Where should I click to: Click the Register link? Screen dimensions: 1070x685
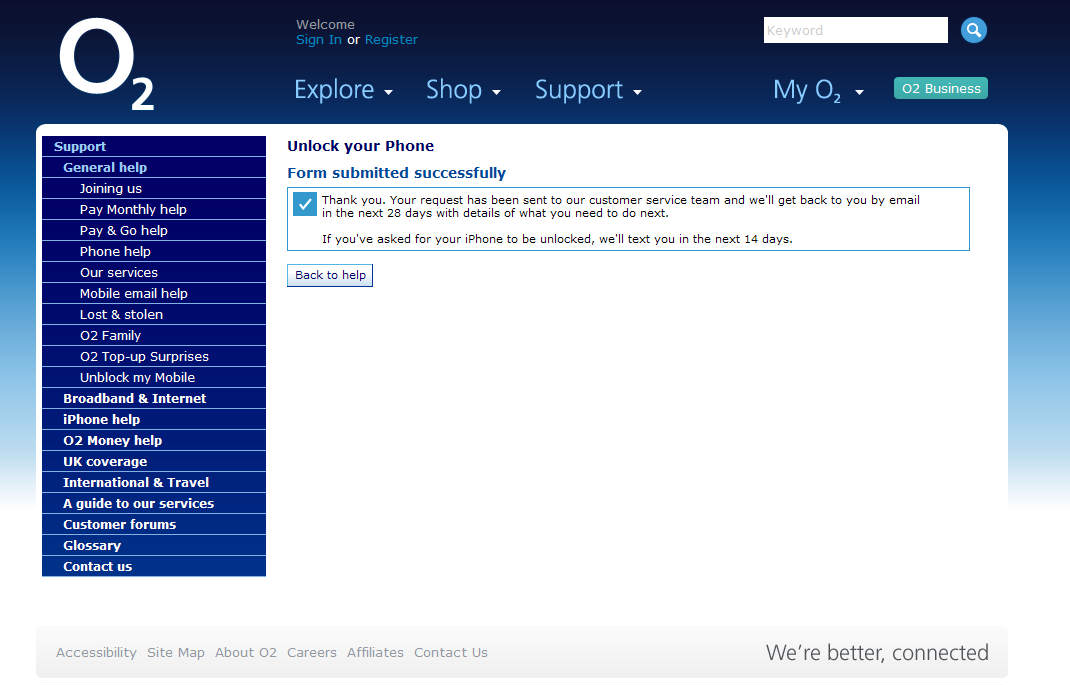(x=391, y=40)
